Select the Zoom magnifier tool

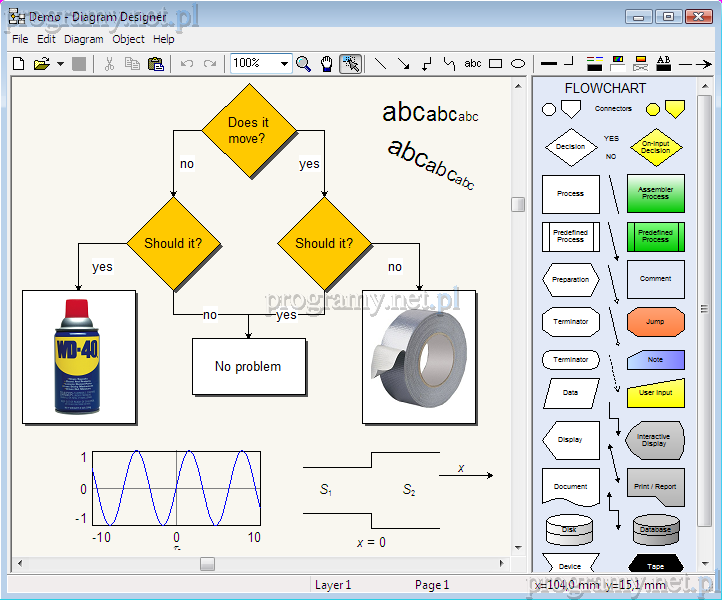pyautogui.click(x=303, y=64)
